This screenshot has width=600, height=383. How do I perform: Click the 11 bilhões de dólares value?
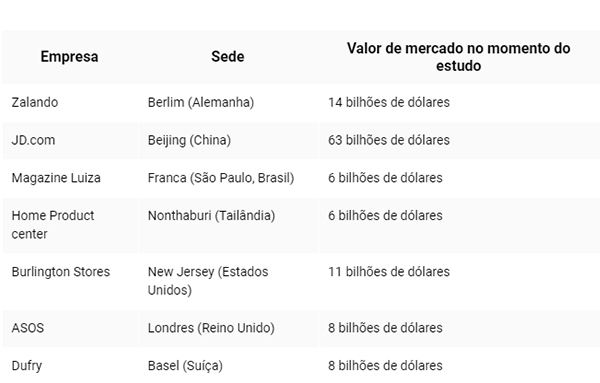coord(389,272)
